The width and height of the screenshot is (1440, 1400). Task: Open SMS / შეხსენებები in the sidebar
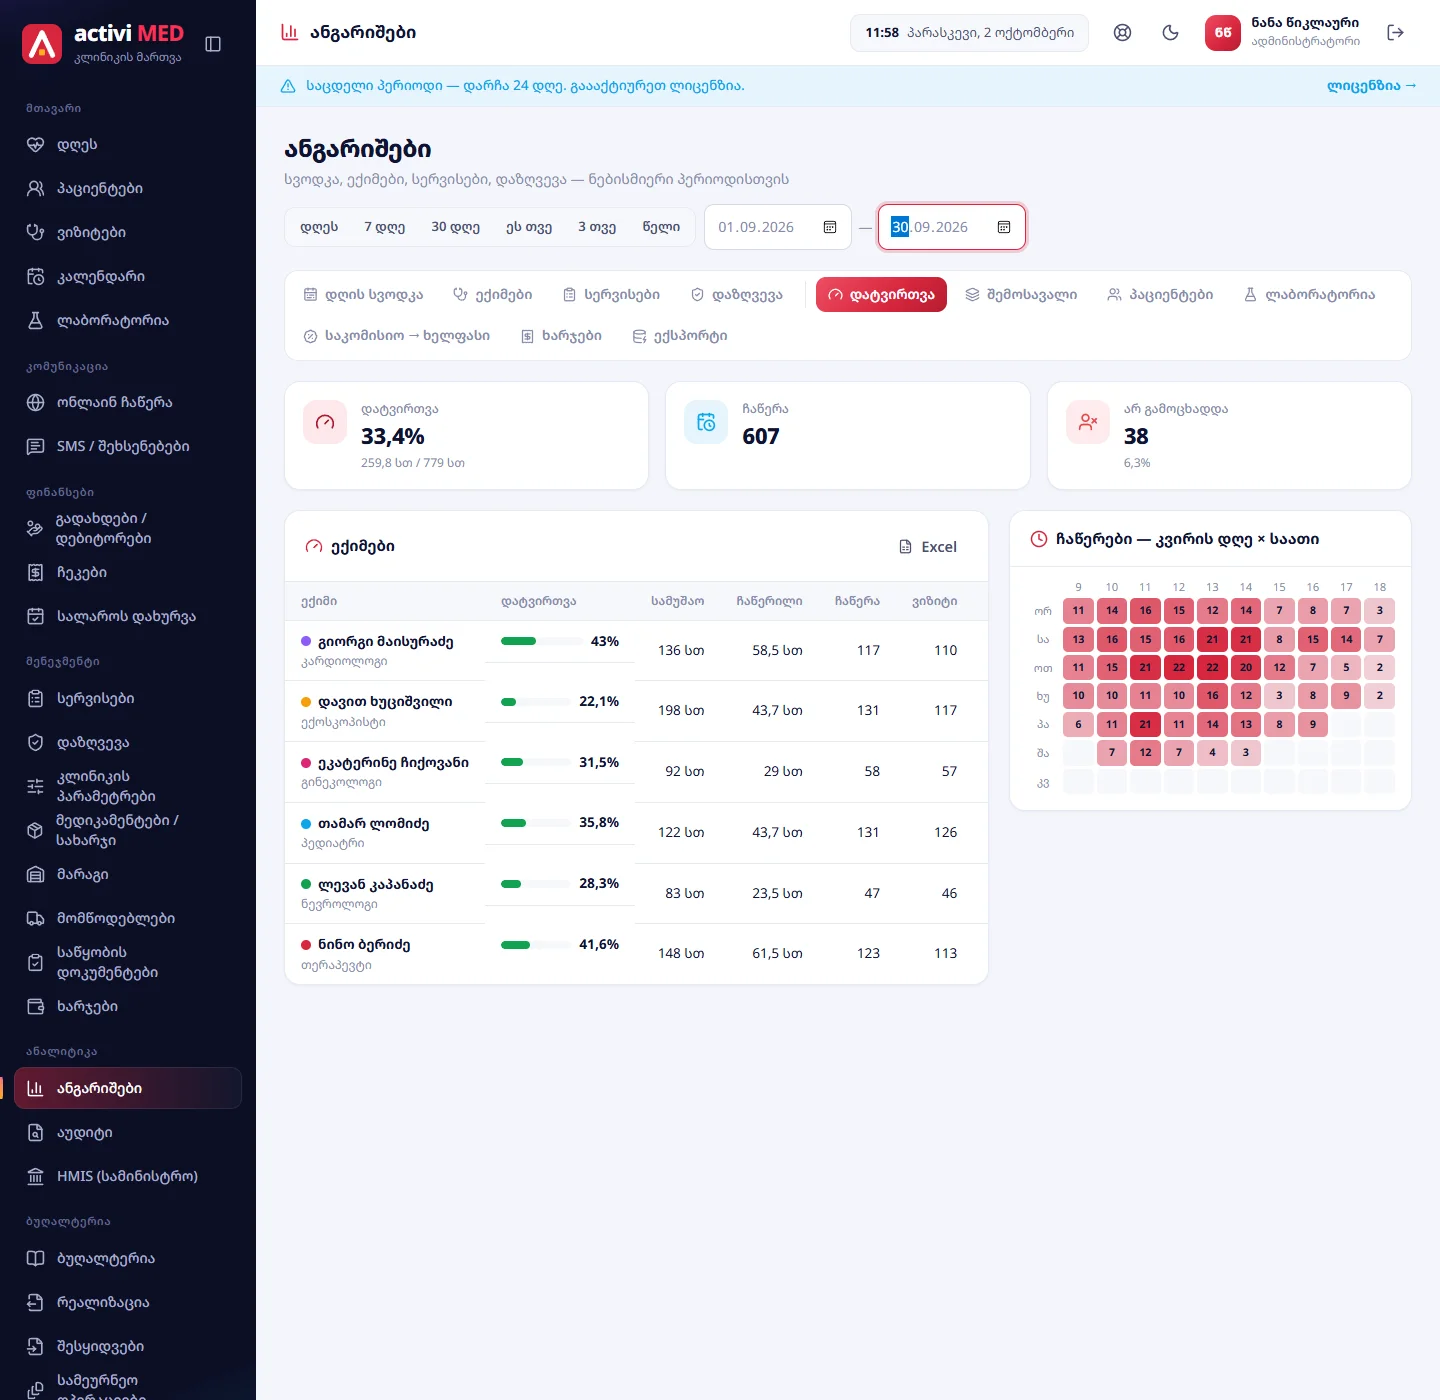[128, 447]
